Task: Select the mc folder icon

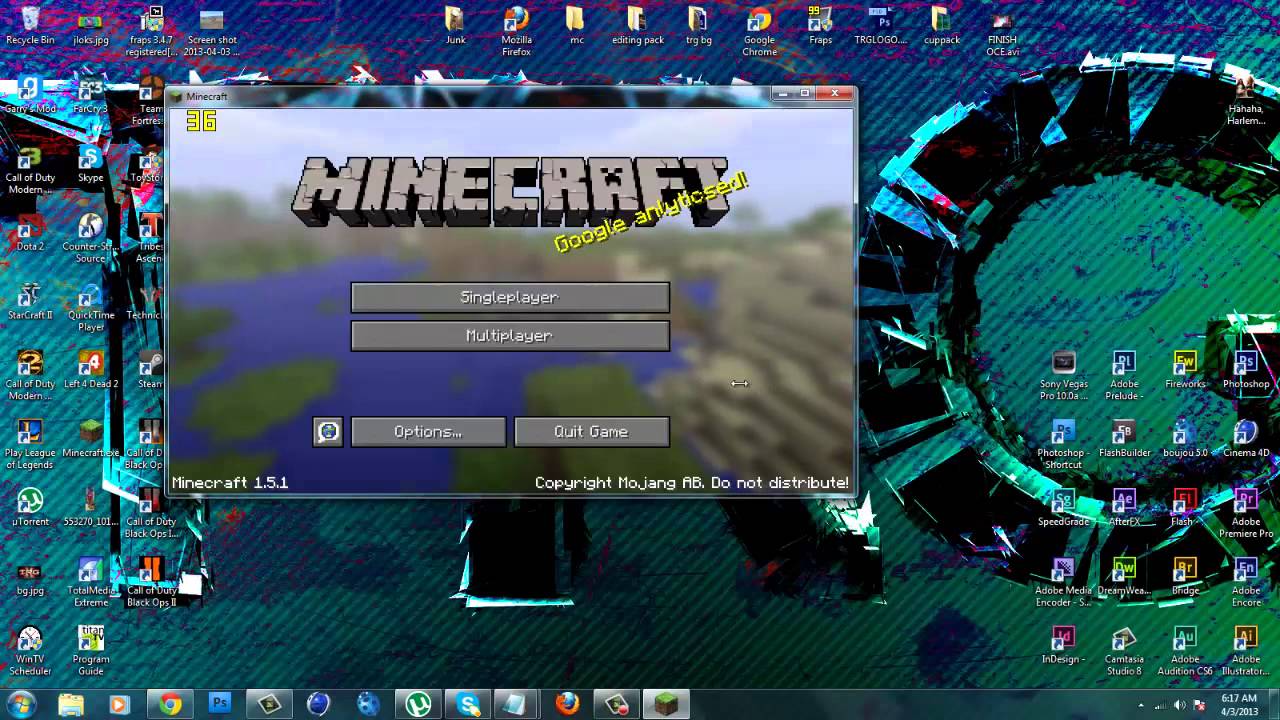Action: pyautogui.click(x=576, y=26)
